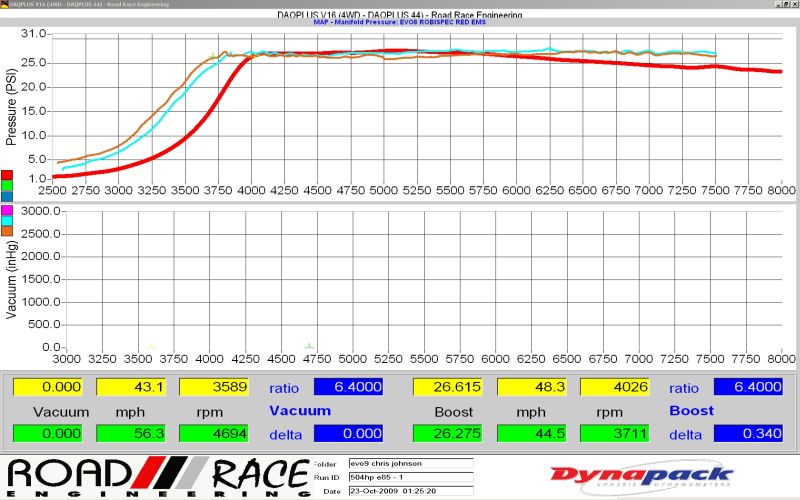Viewport: 800px width, 500px height.
Task: Close the DAQPLUS window
Action: [795, 4]
